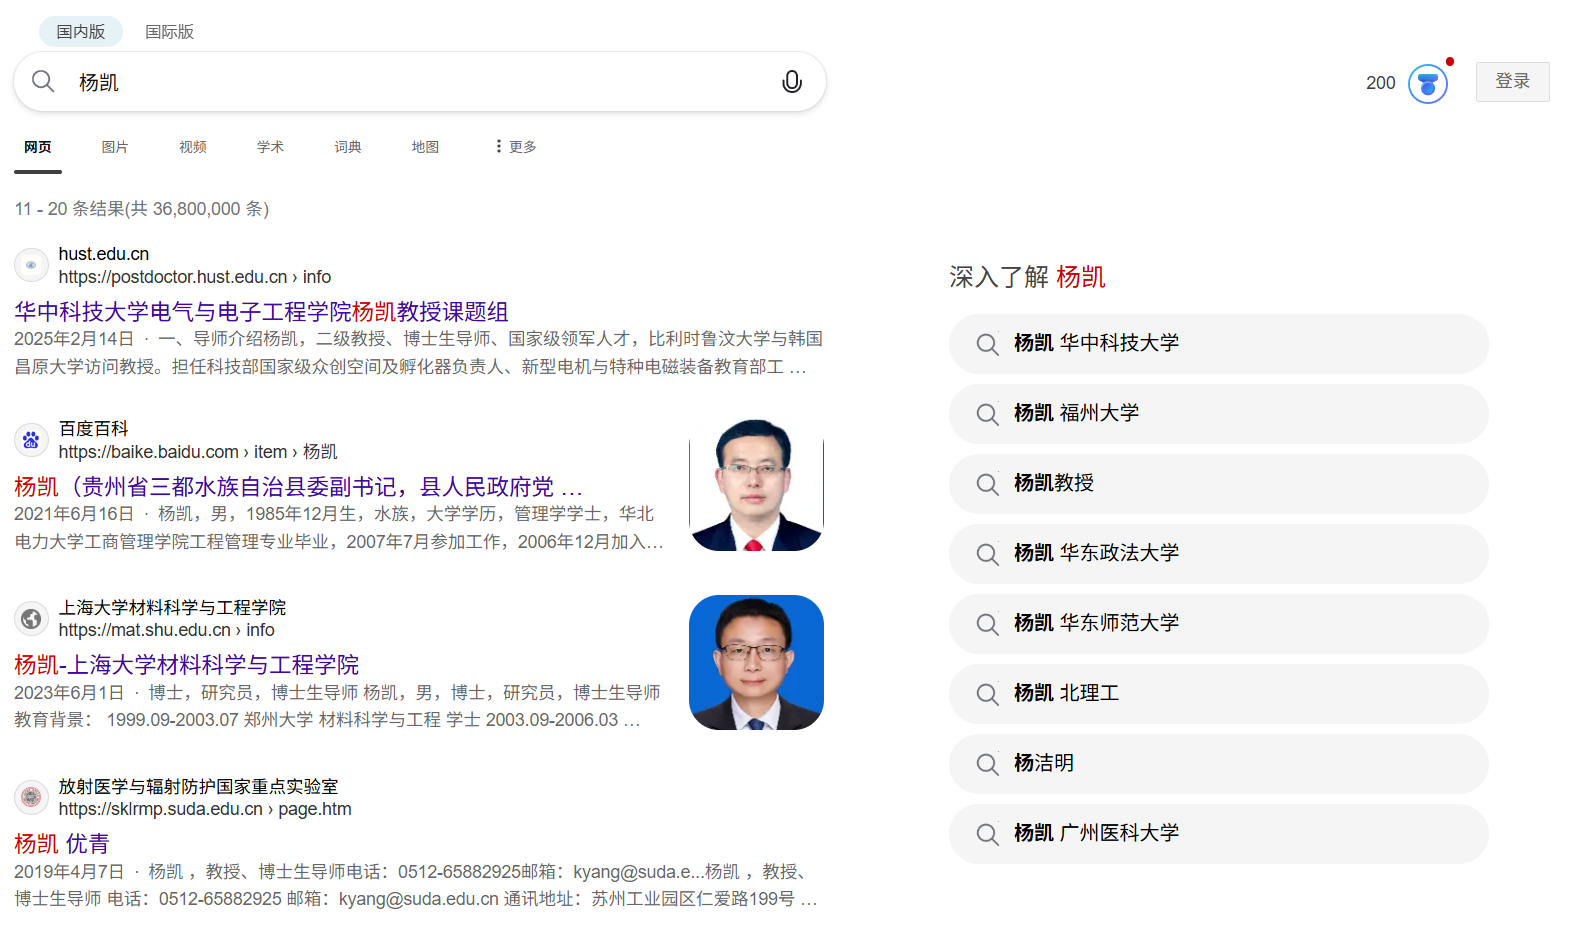Switch to 国际版 search mode

tap(169, 32)
